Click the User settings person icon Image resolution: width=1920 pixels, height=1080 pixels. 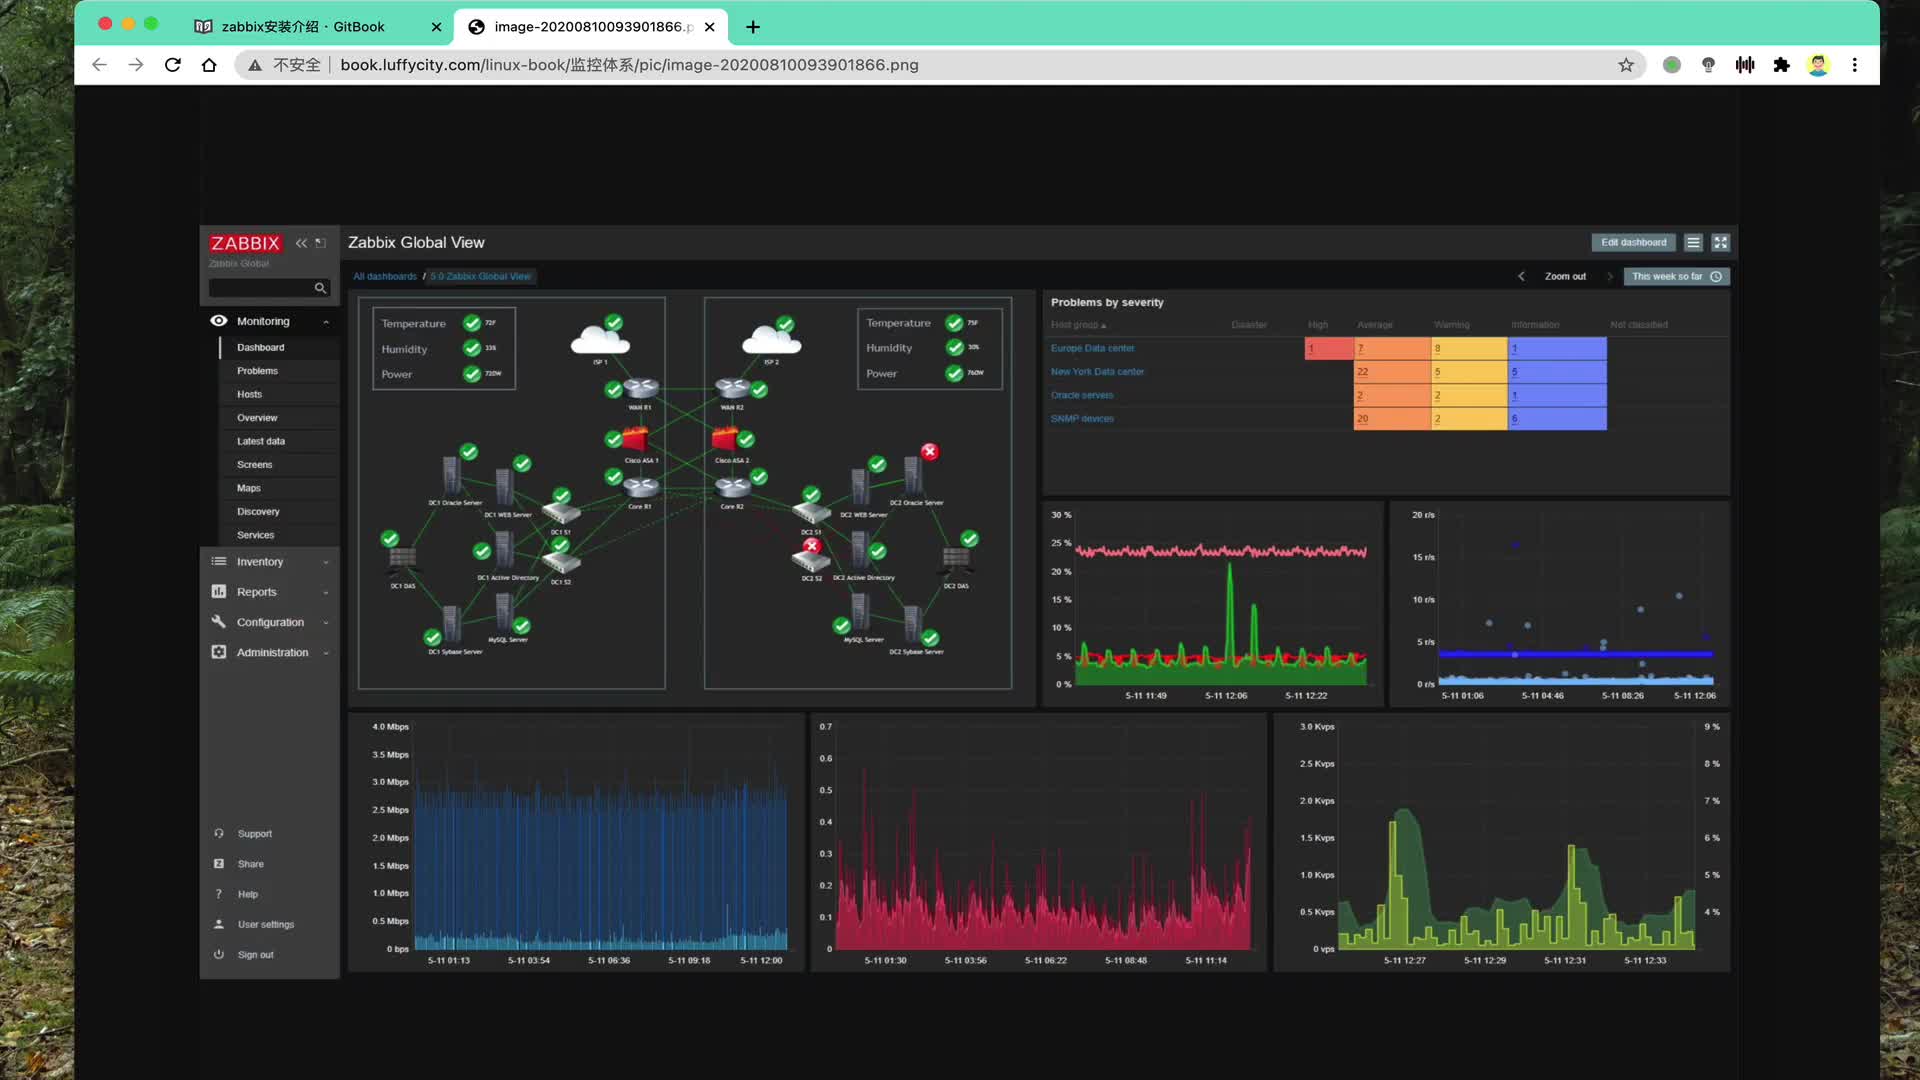(x=219, y=925)
